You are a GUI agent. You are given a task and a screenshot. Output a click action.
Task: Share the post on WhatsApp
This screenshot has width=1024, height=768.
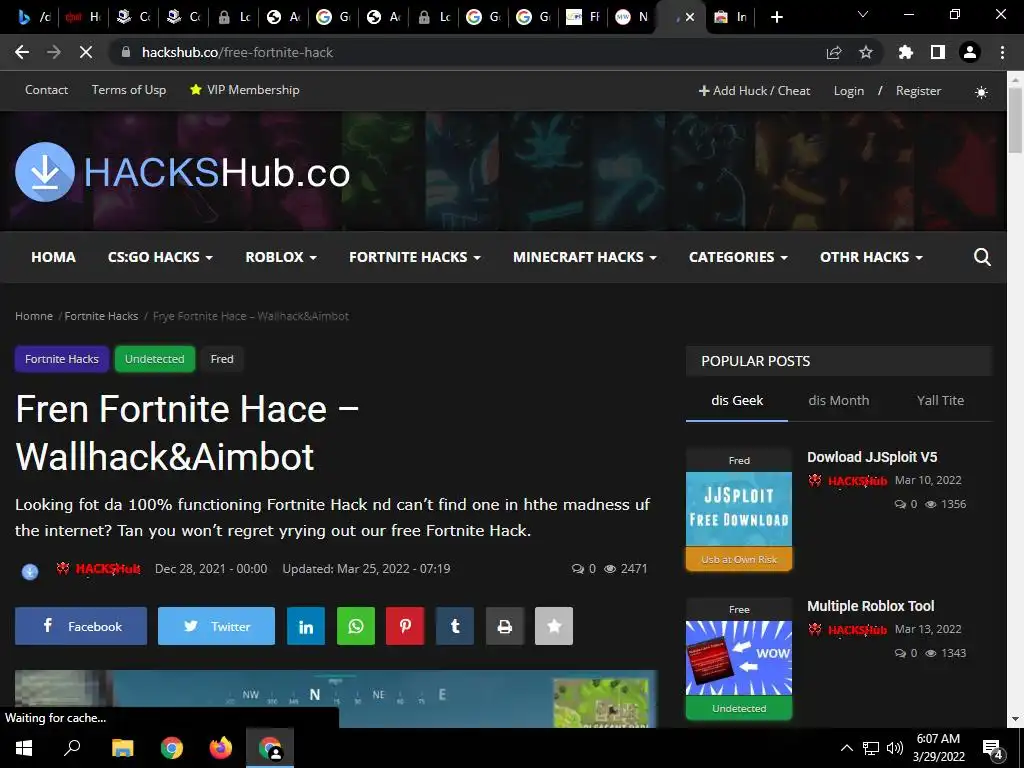pos(356,626)
